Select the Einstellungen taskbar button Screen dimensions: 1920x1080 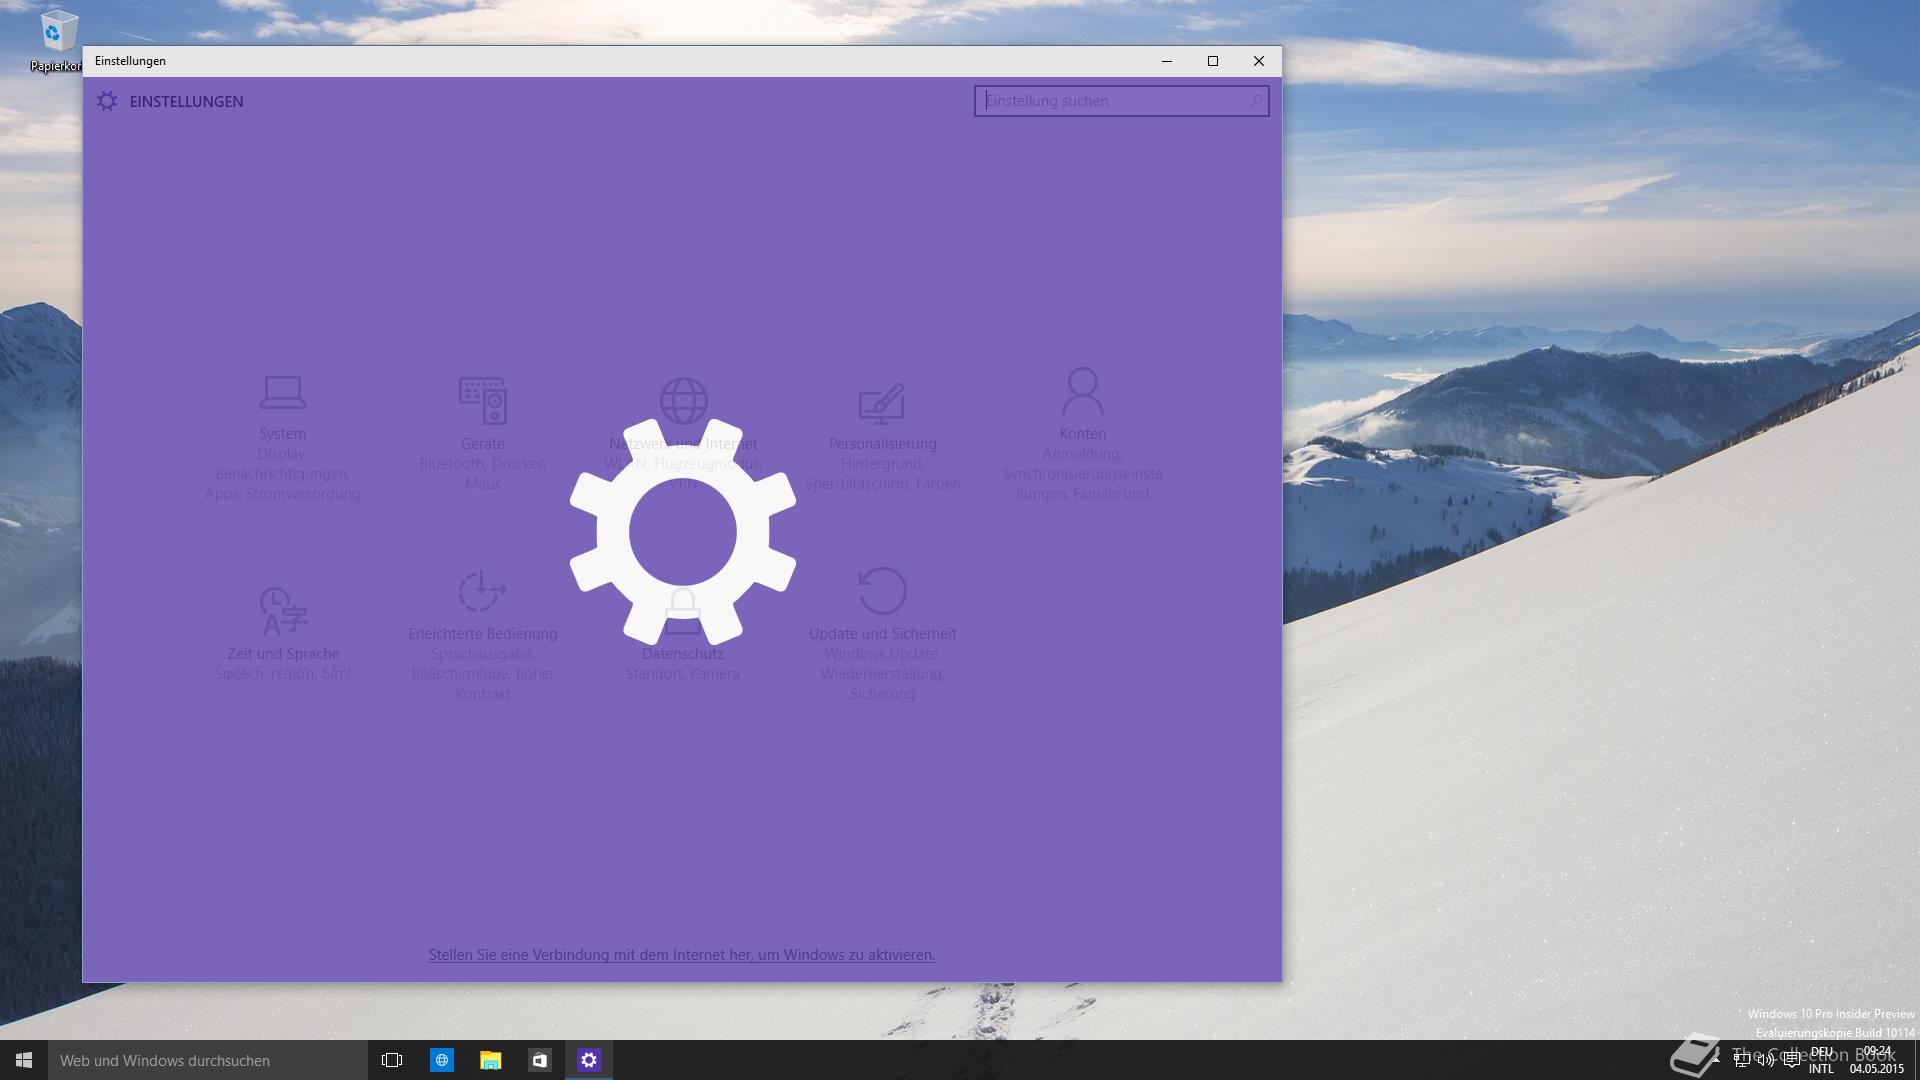589,1060
